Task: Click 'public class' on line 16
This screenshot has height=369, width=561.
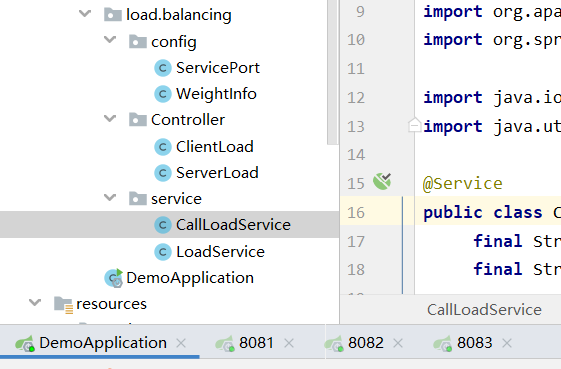Action: click(x=483, y=213)
